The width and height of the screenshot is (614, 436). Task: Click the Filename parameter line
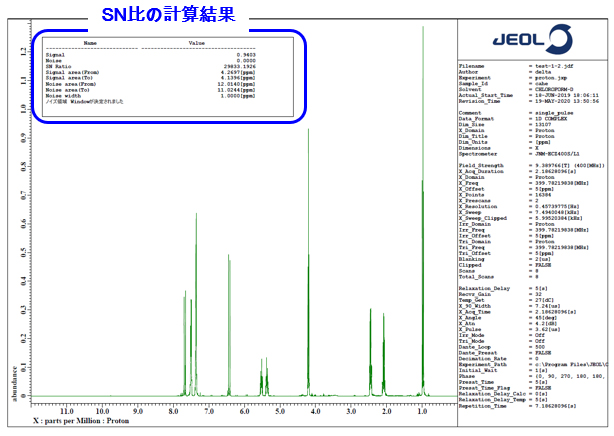[520, 67]
